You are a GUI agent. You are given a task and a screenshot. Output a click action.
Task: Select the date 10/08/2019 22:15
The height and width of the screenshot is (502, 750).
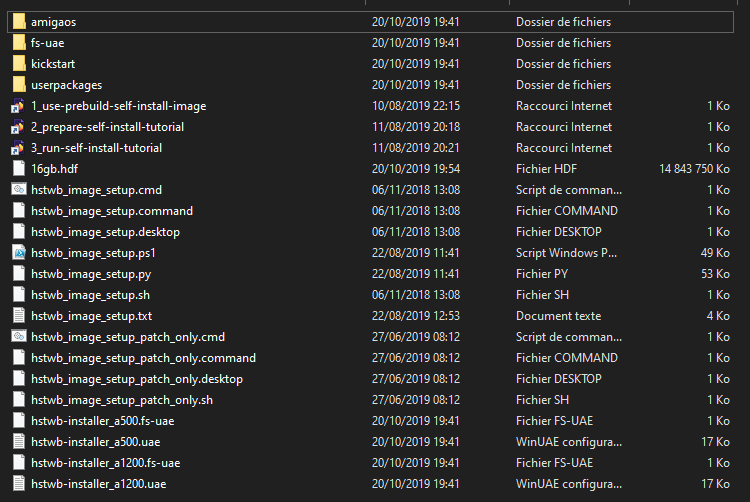click(x=416, y=106)
